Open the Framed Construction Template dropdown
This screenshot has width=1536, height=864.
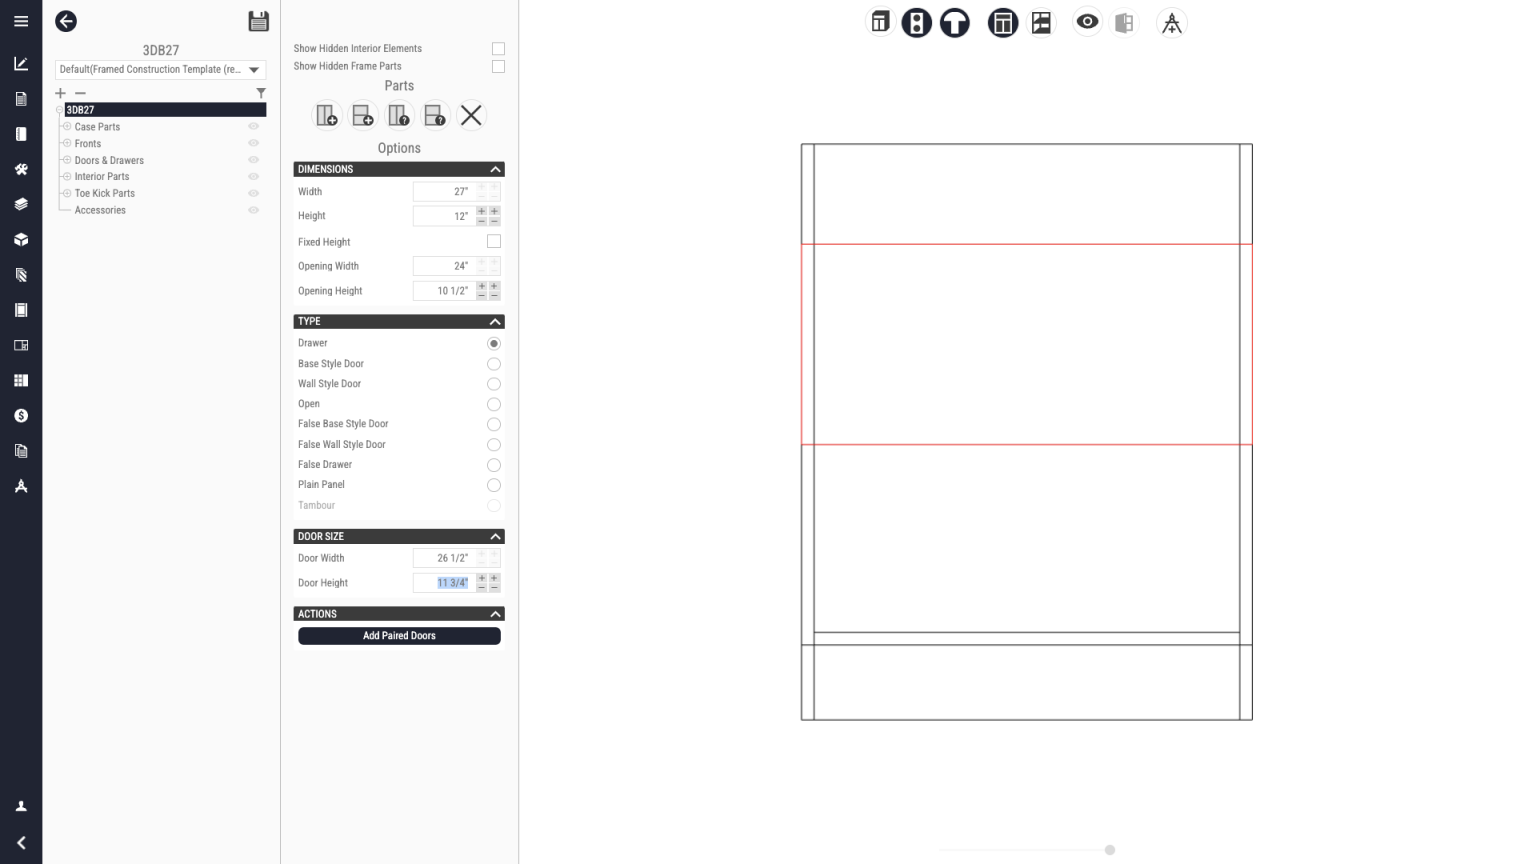pos(160,69)
